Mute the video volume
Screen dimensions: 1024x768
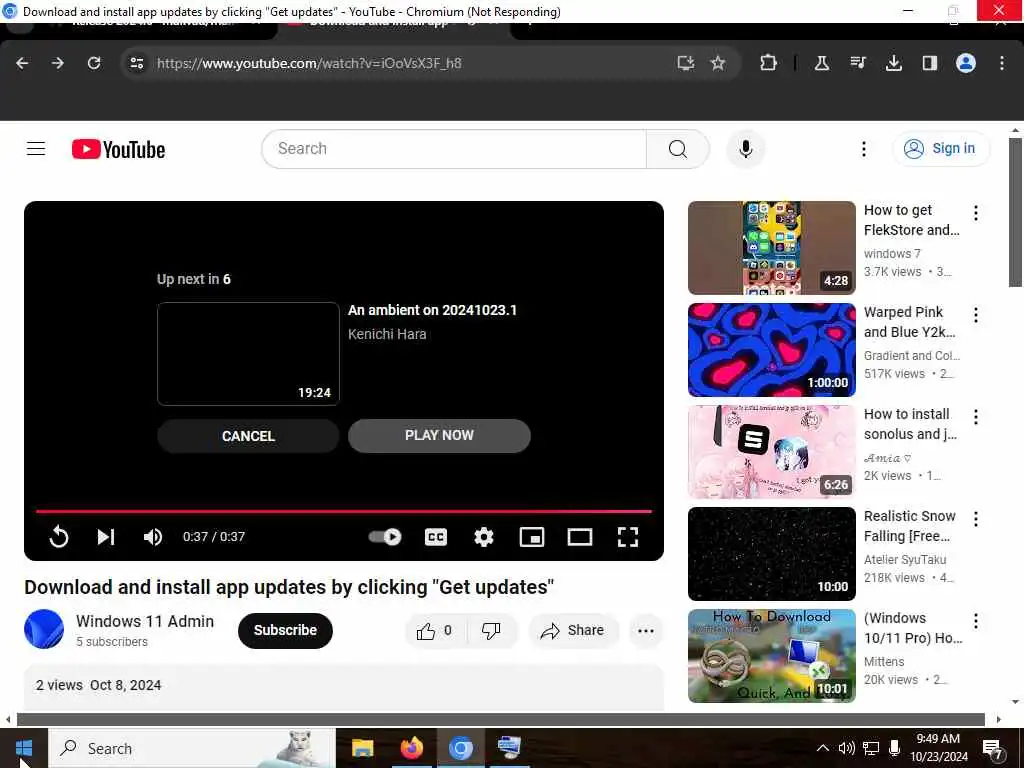153,537
